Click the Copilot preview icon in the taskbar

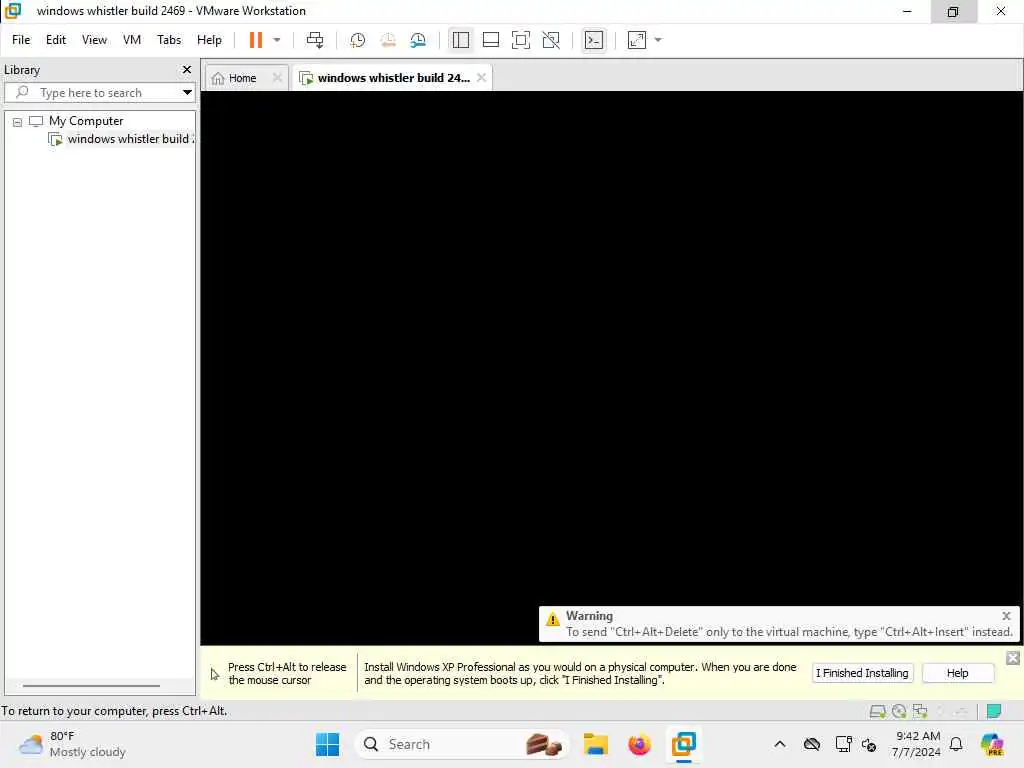(x=992, y=744)
